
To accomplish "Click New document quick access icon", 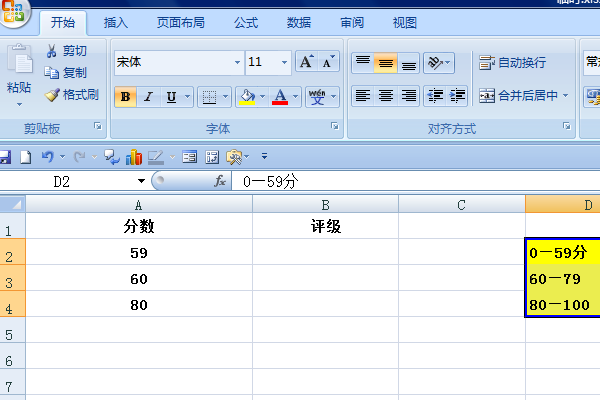I will click(x=26, y=157).
